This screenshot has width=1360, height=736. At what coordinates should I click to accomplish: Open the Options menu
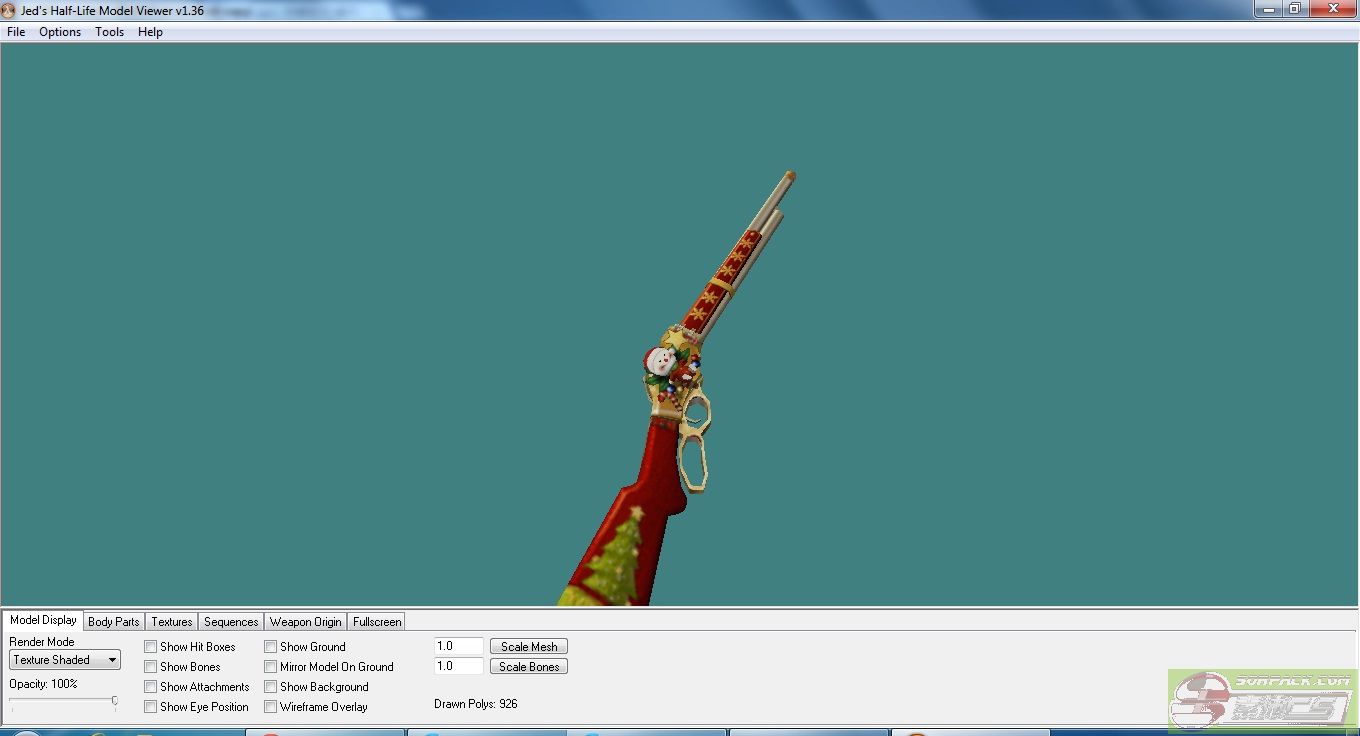(60, 32)
